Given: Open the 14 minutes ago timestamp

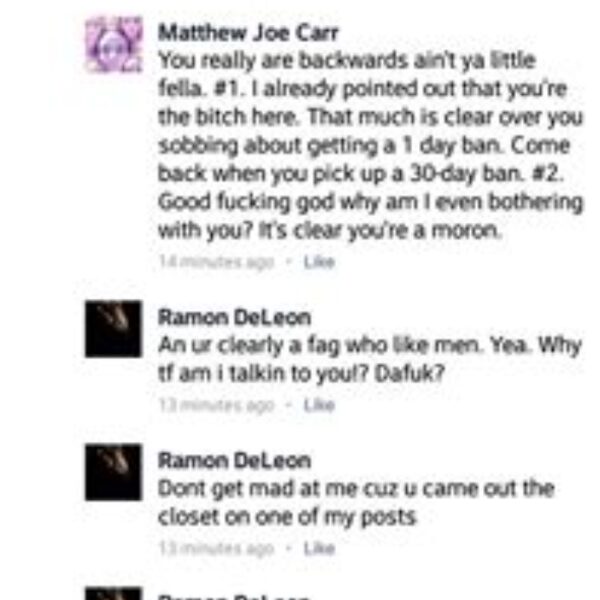Looking at the screenshot, I should click(217, 262).
